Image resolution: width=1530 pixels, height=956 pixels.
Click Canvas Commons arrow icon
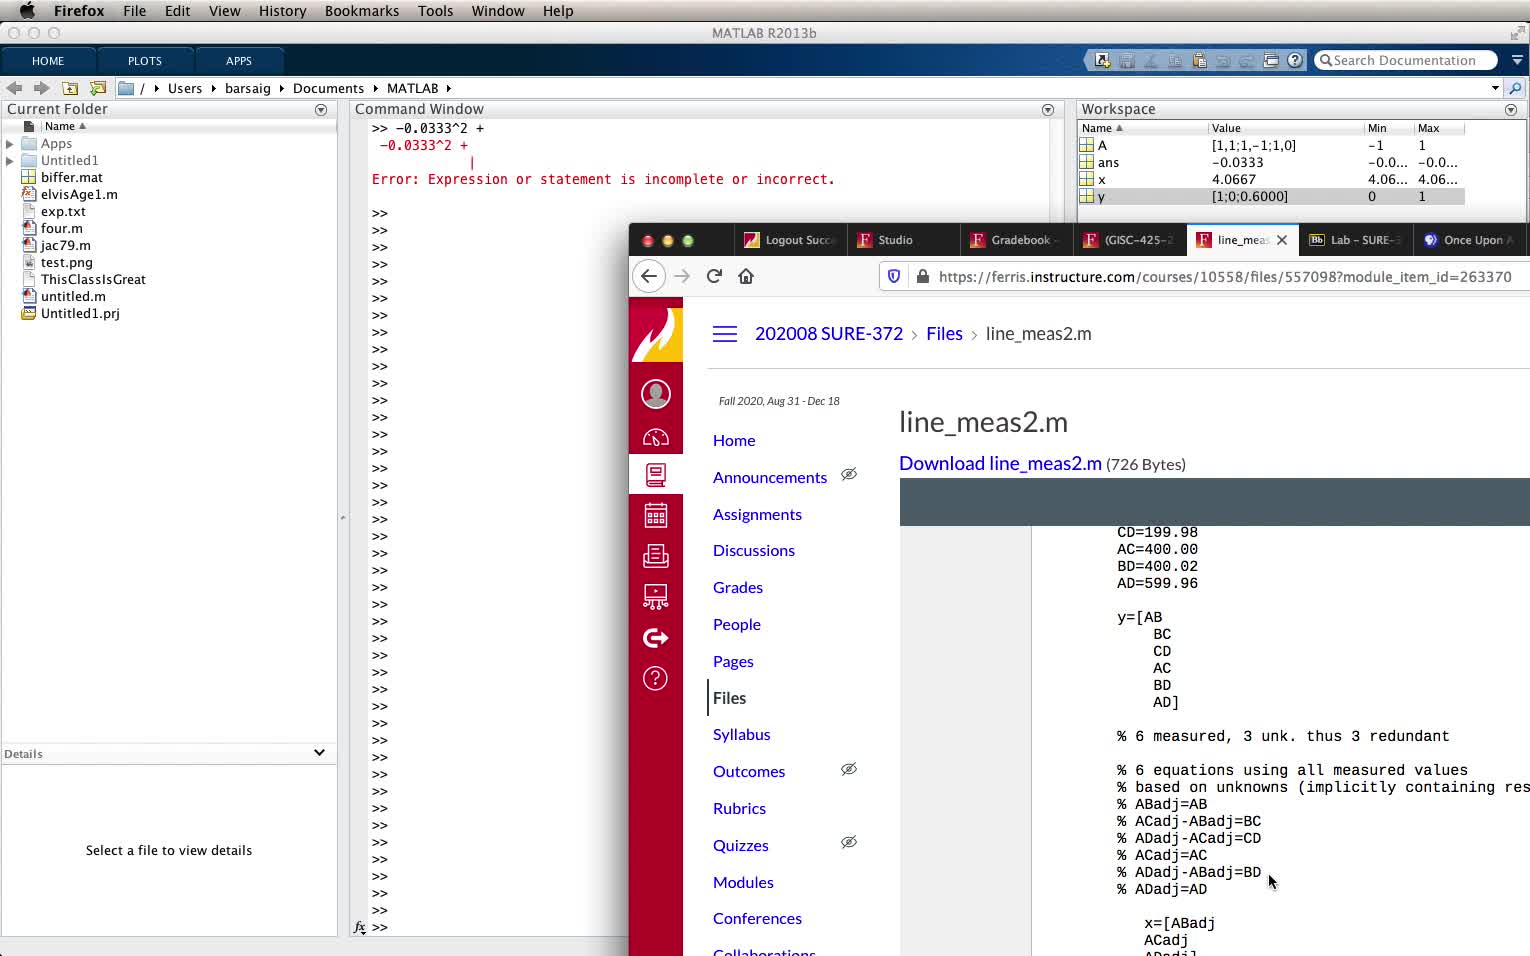(656, 638)
